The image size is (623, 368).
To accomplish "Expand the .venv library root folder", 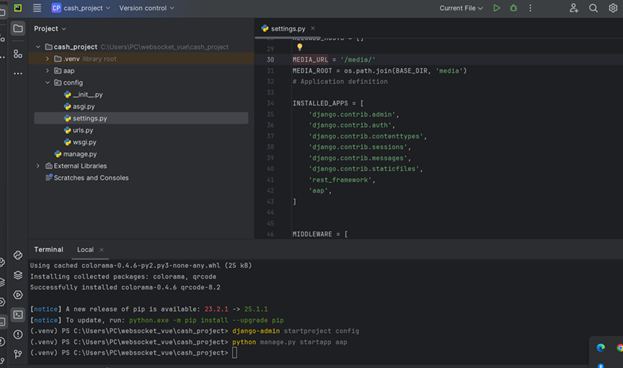I will 47,59.
